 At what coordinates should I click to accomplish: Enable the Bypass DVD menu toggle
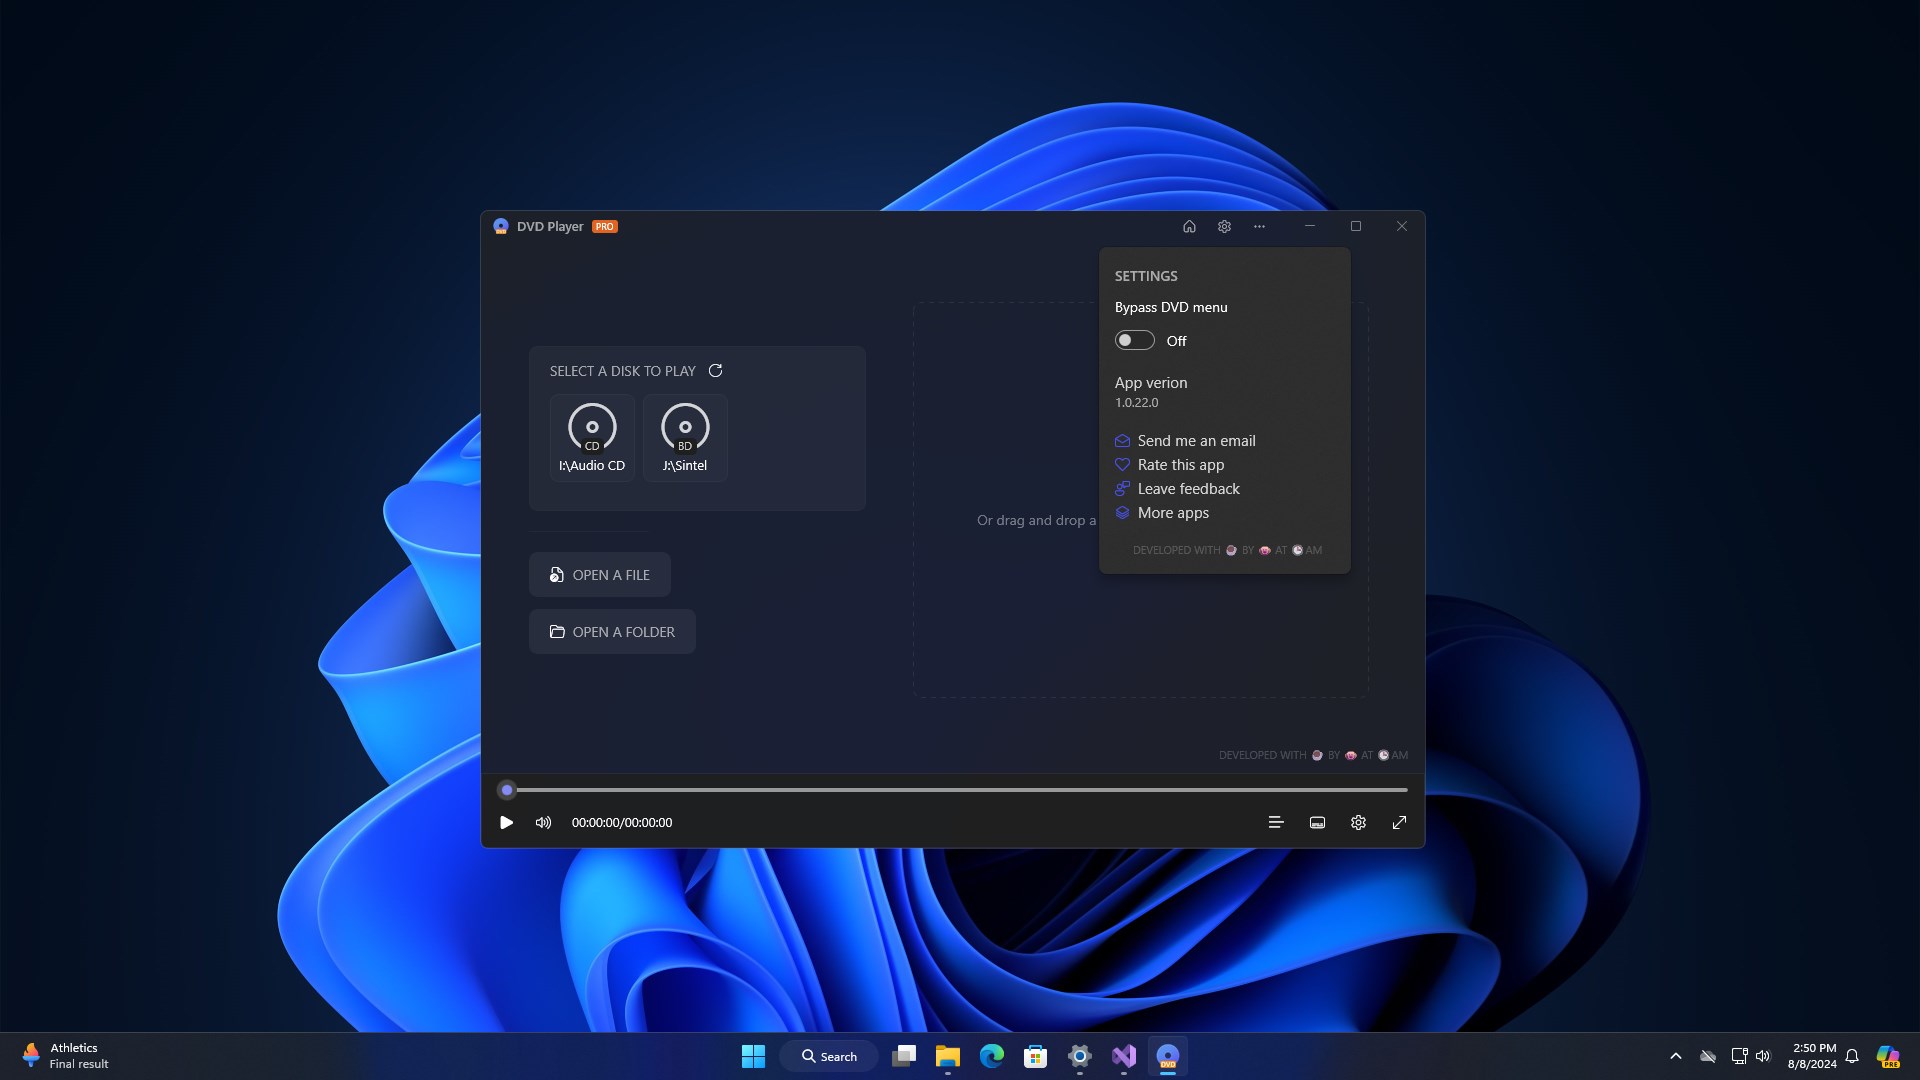[1133, 340]
